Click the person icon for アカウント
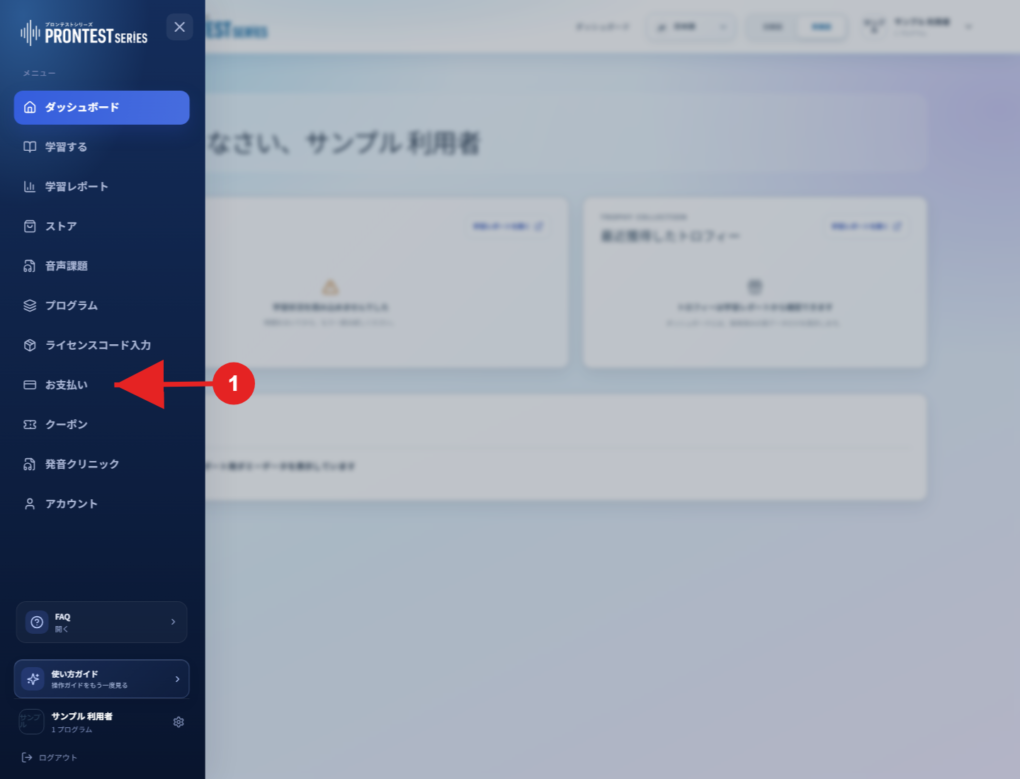 [30, 504]
